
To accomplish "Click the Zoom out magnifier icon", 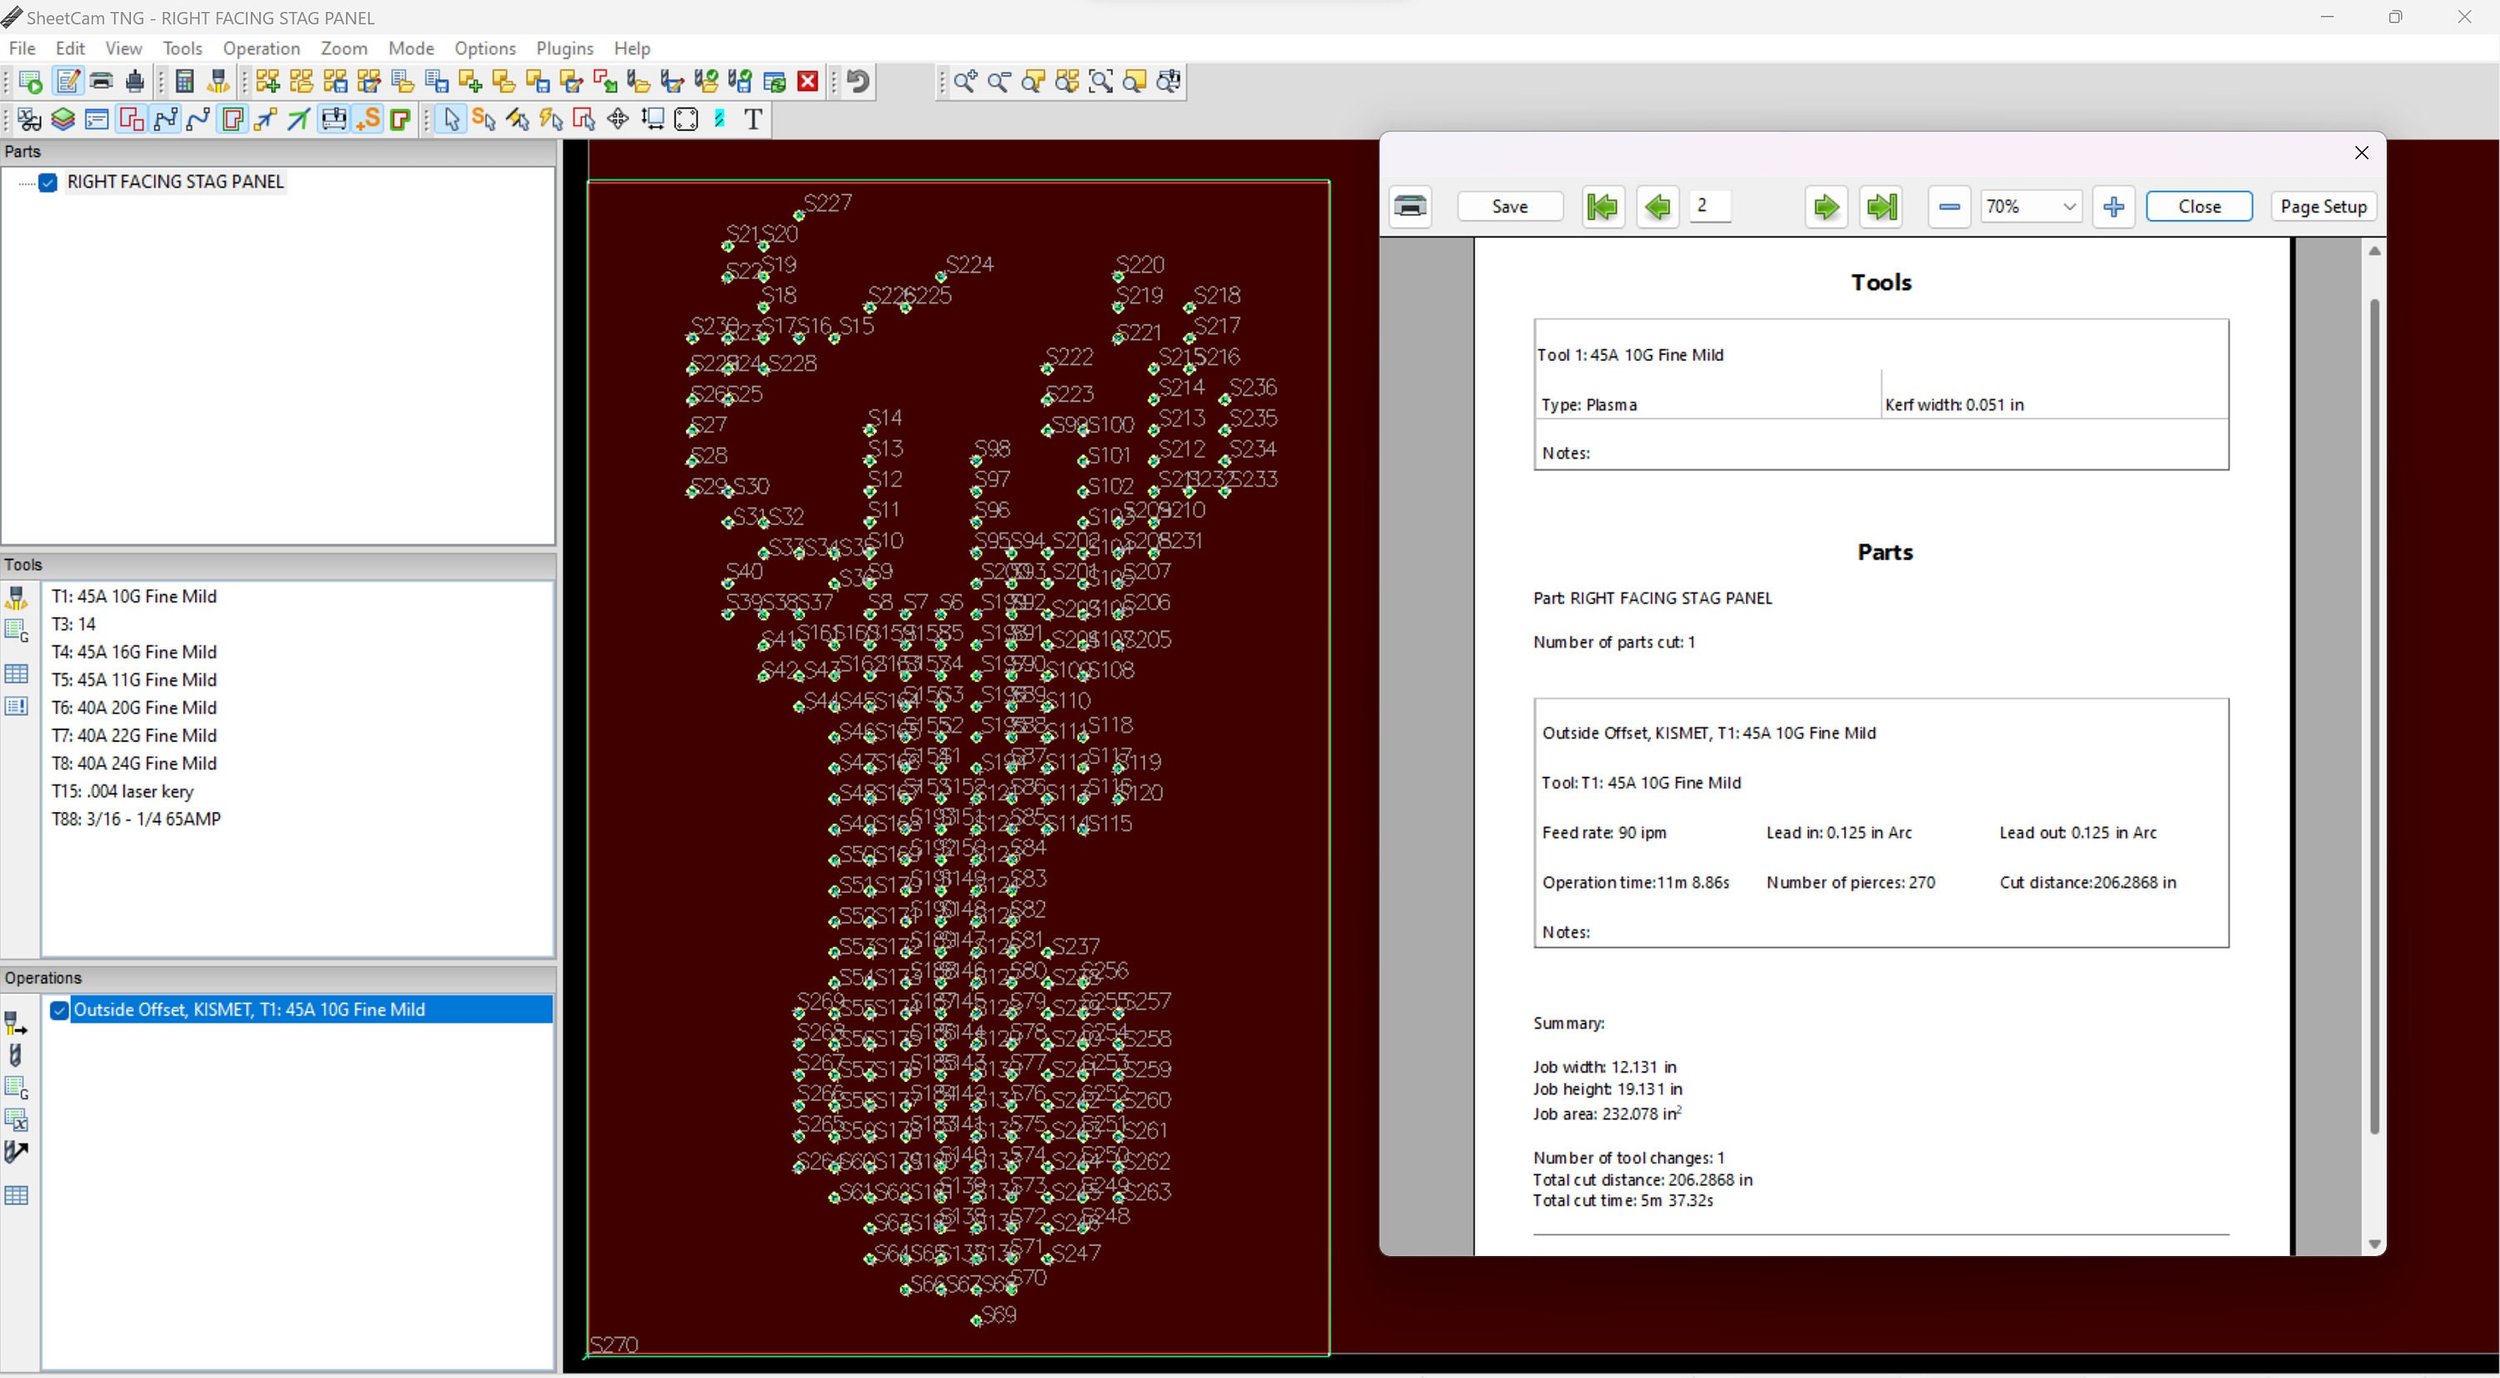I will pyautogui.click(x=999, y=82).
